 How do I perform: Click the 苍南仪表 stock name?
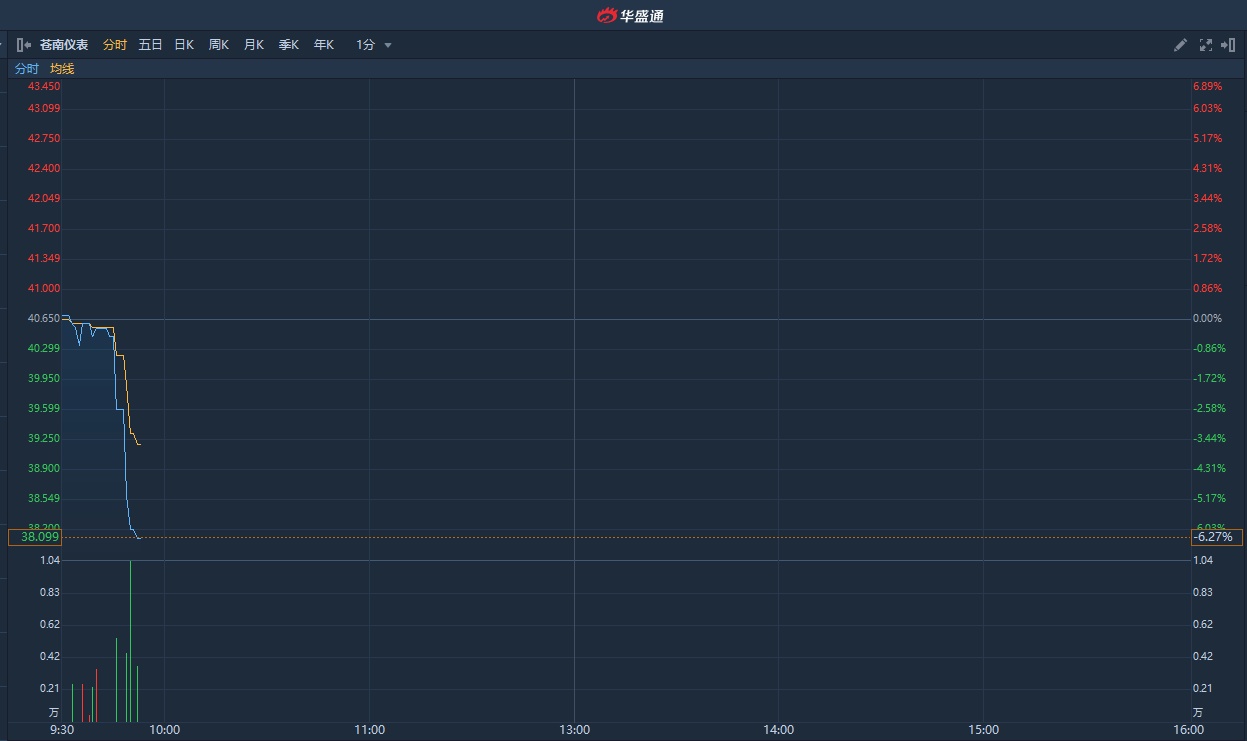pos(64,45)
